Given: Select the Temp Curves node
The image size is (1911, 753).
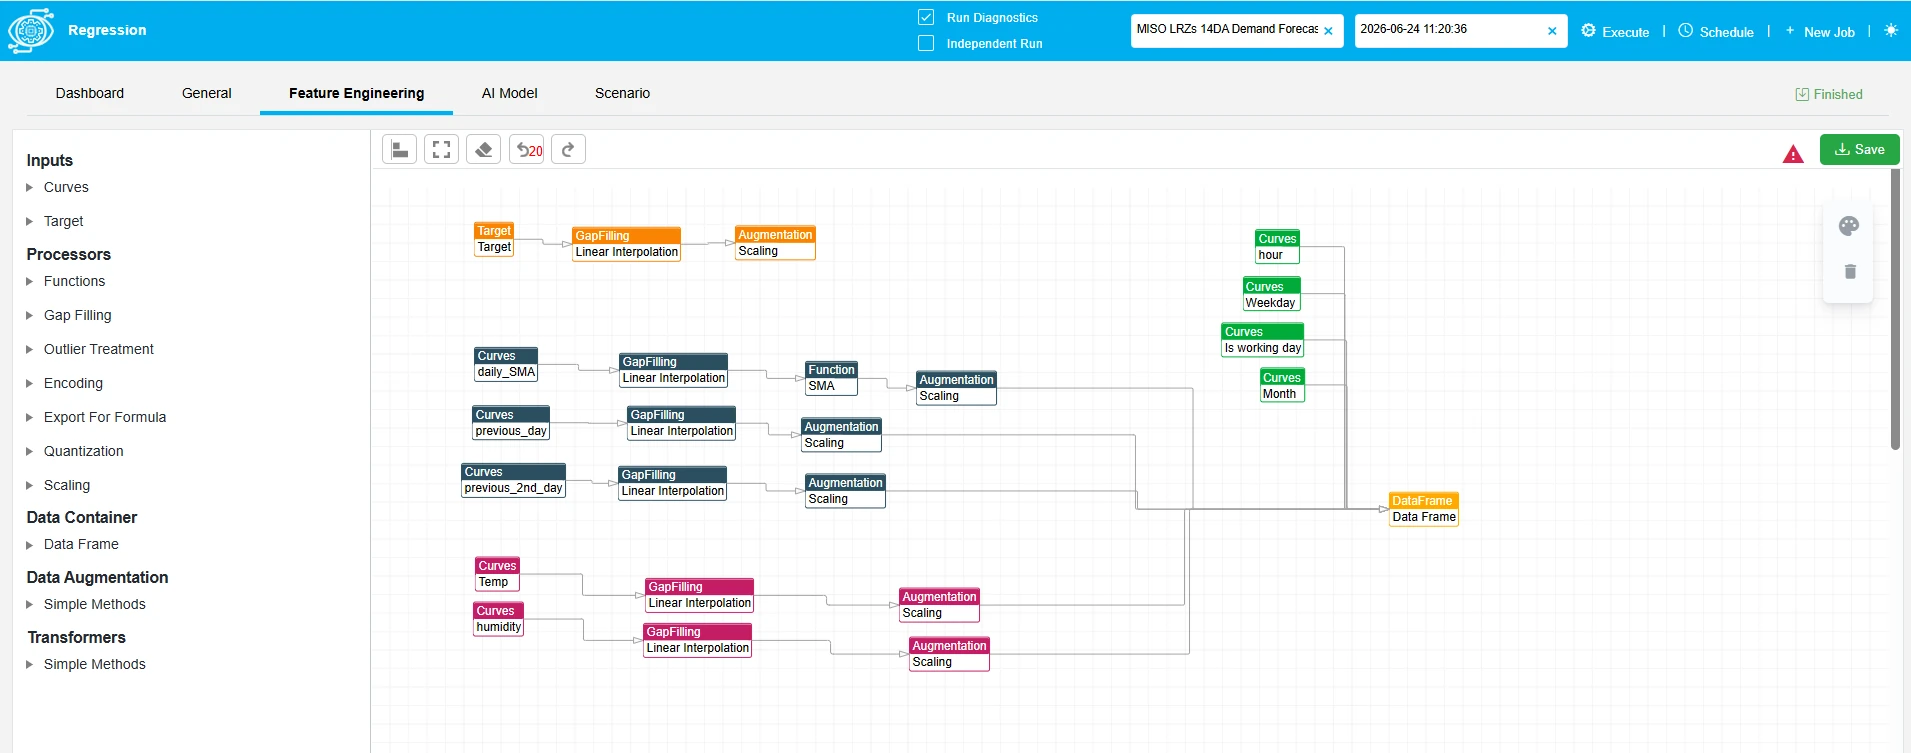Looking at the screenshot, I should 497,574.
